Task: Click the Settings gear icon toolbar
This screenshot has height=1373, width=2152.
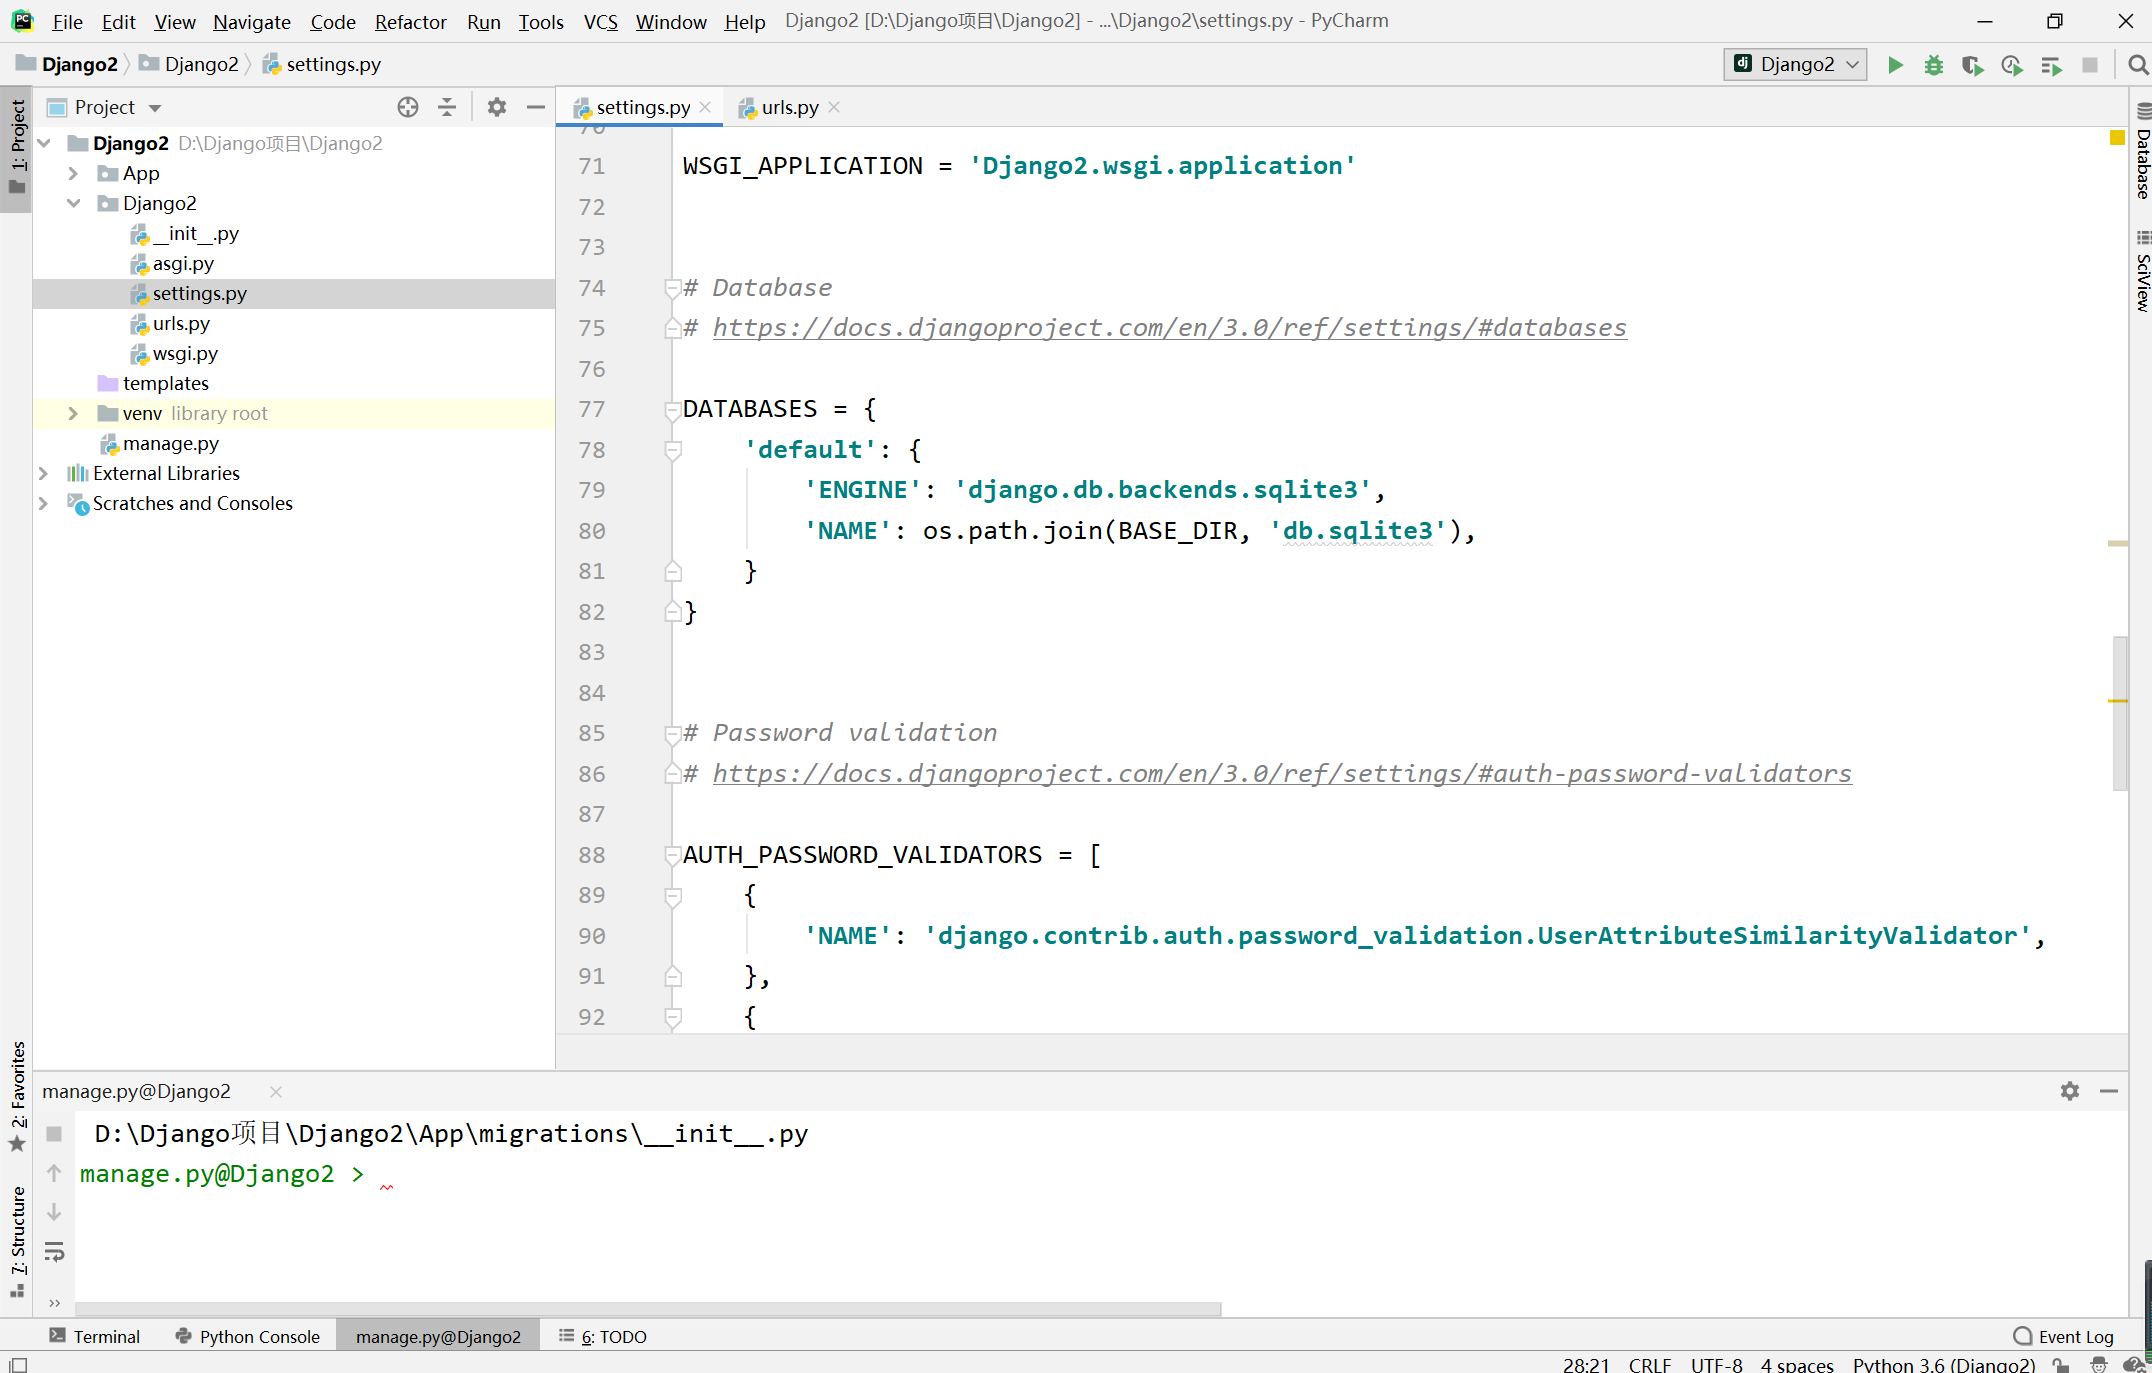Action: pos(497,107)
